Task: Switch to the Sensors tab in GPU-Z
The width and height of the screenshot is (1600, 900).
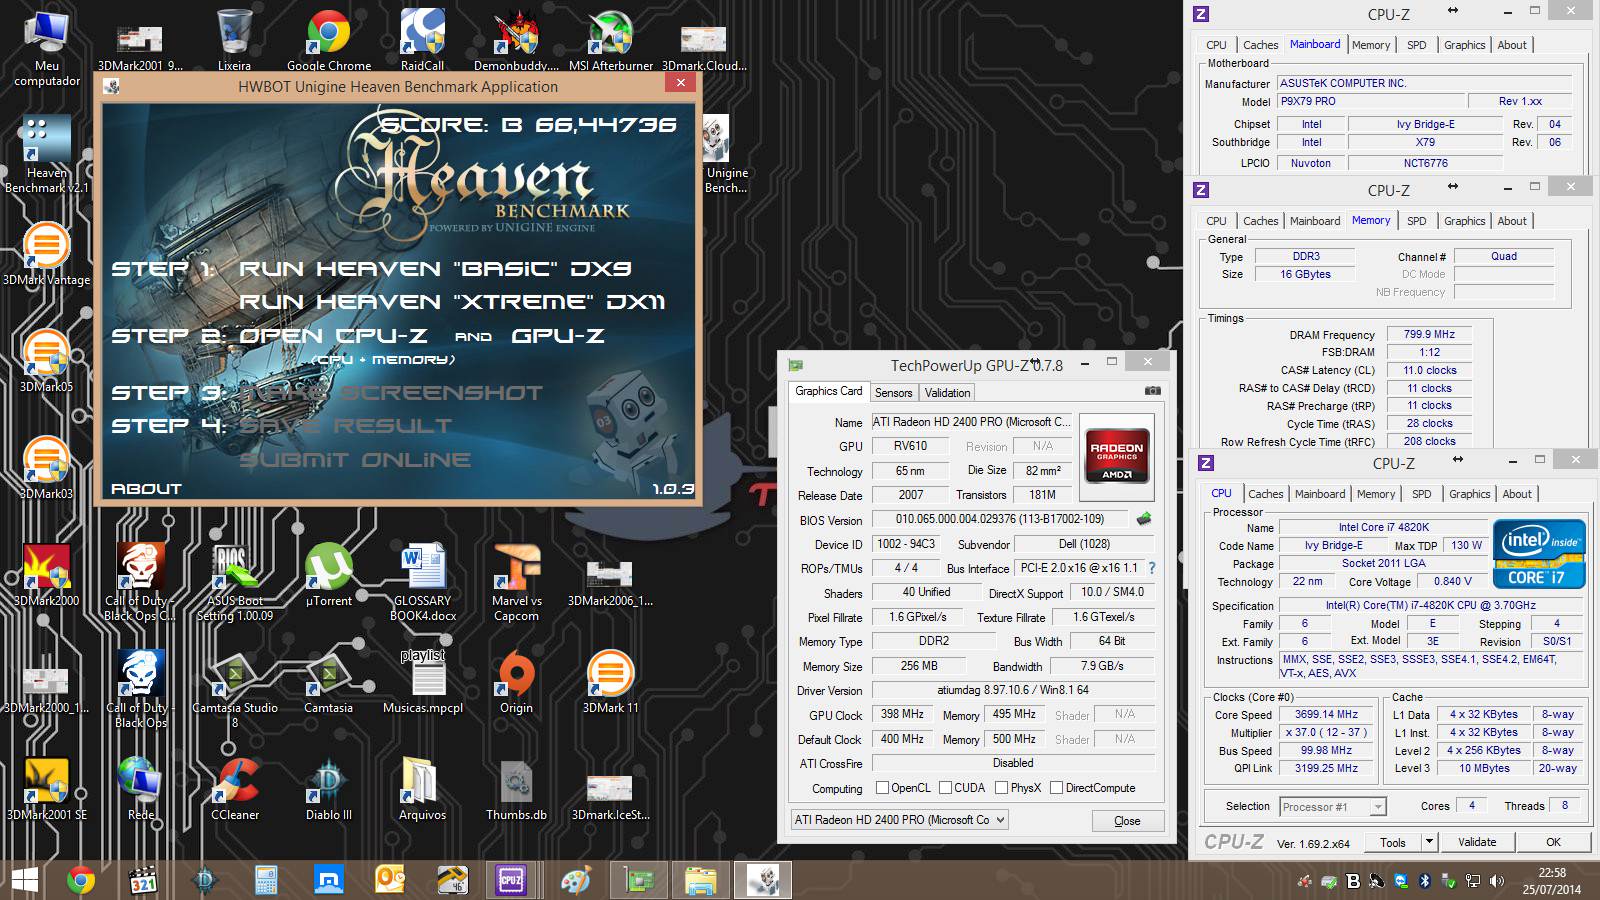Action: (893, 393)
